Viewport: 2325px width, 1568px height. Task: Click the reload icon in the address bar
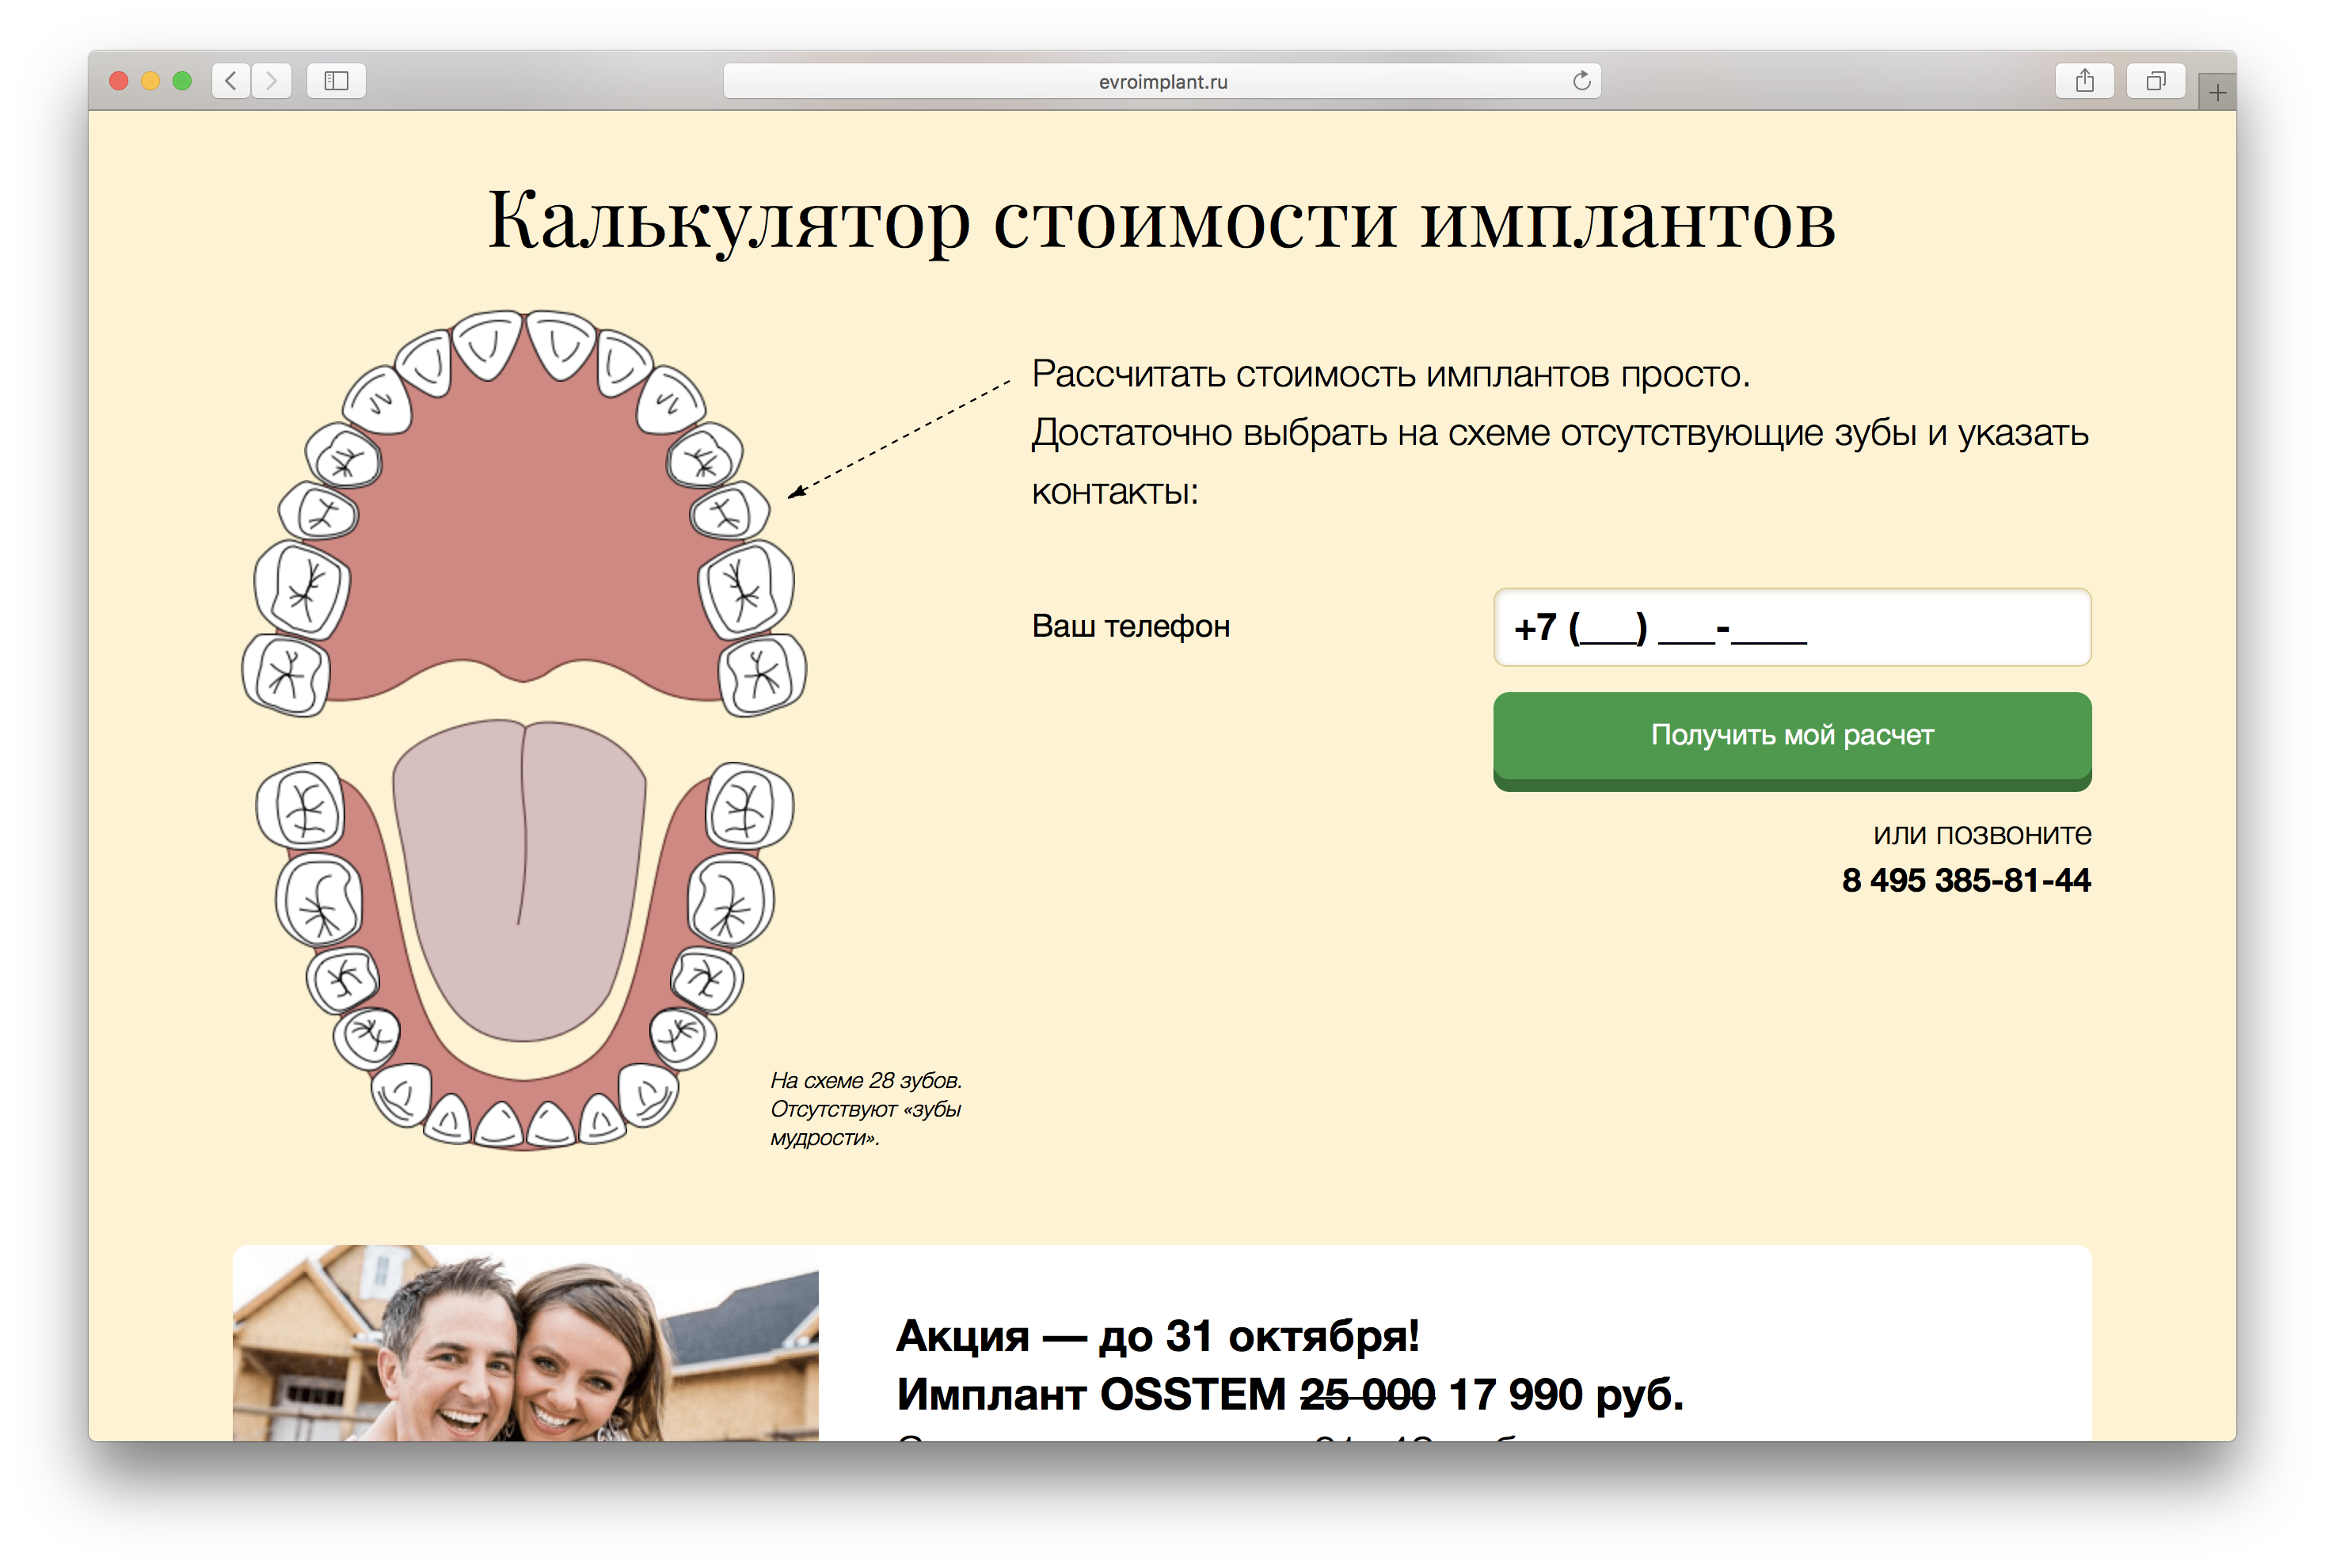coord(1581,81)
